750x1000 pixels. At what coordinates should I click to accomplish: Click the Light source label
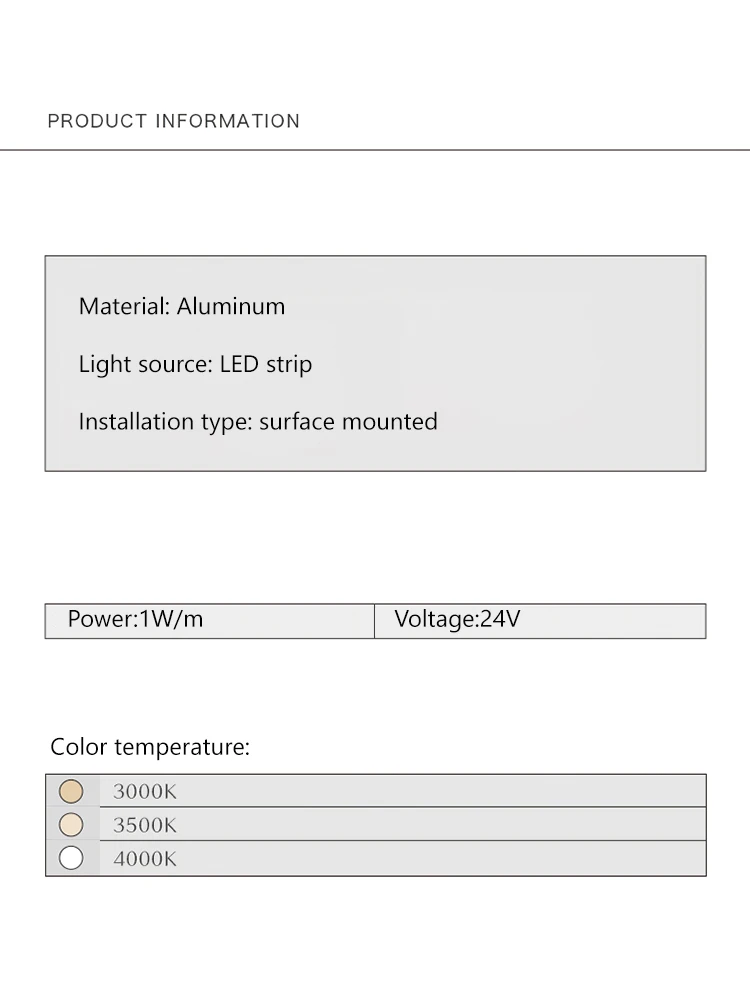click(x=146, y=364)
